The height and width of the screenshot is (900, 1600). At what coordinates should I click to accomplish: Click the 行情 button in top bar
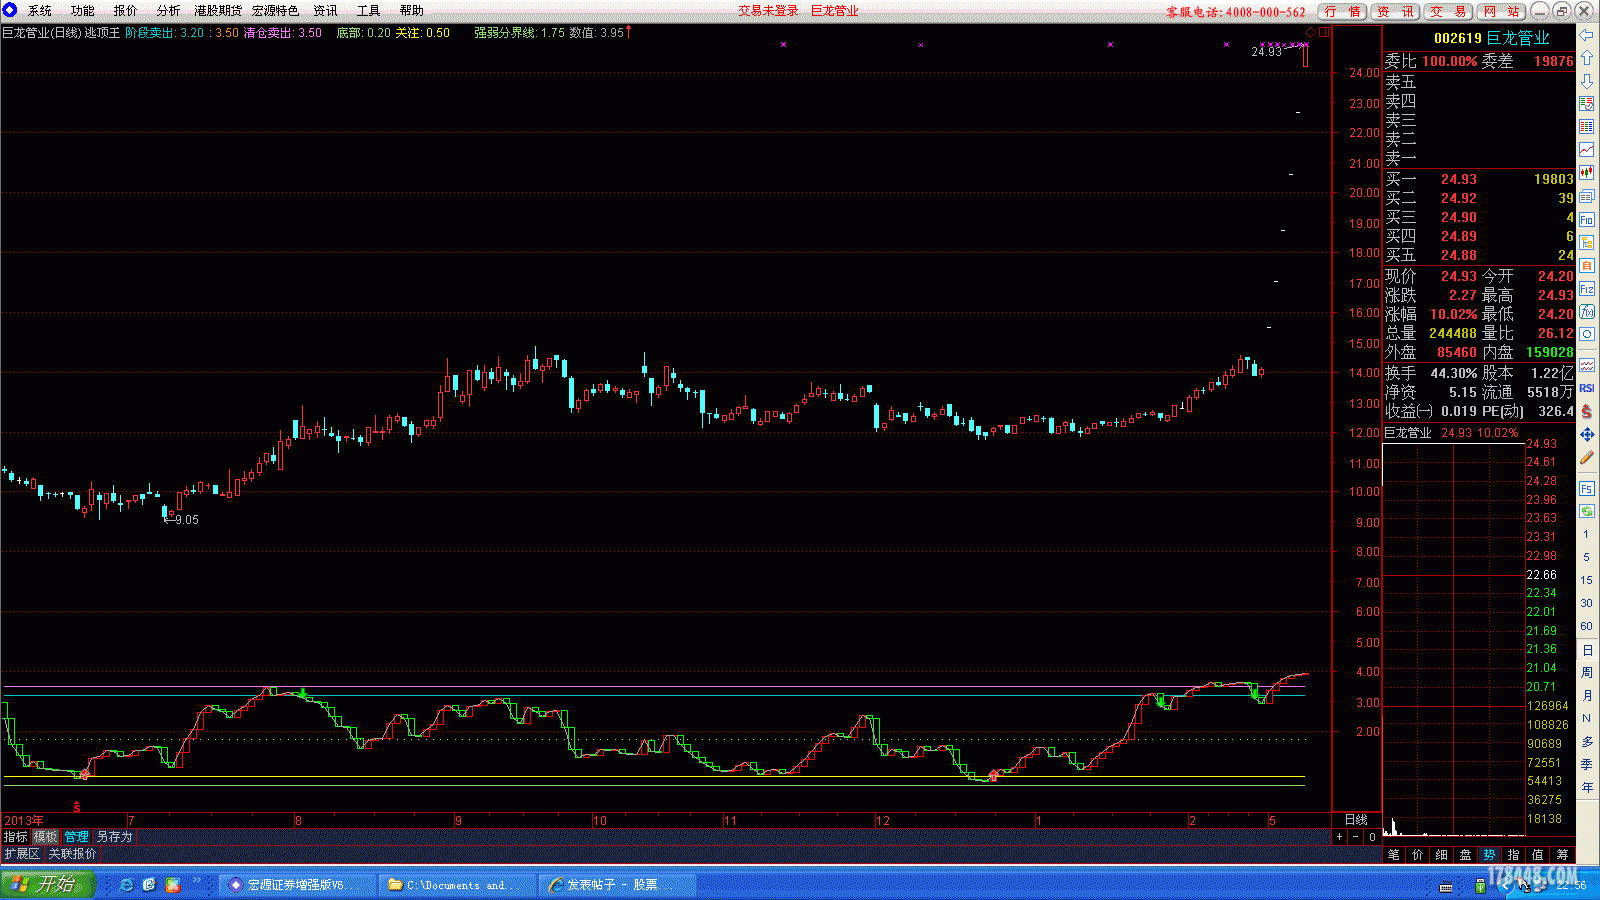tap(1342, 12)
